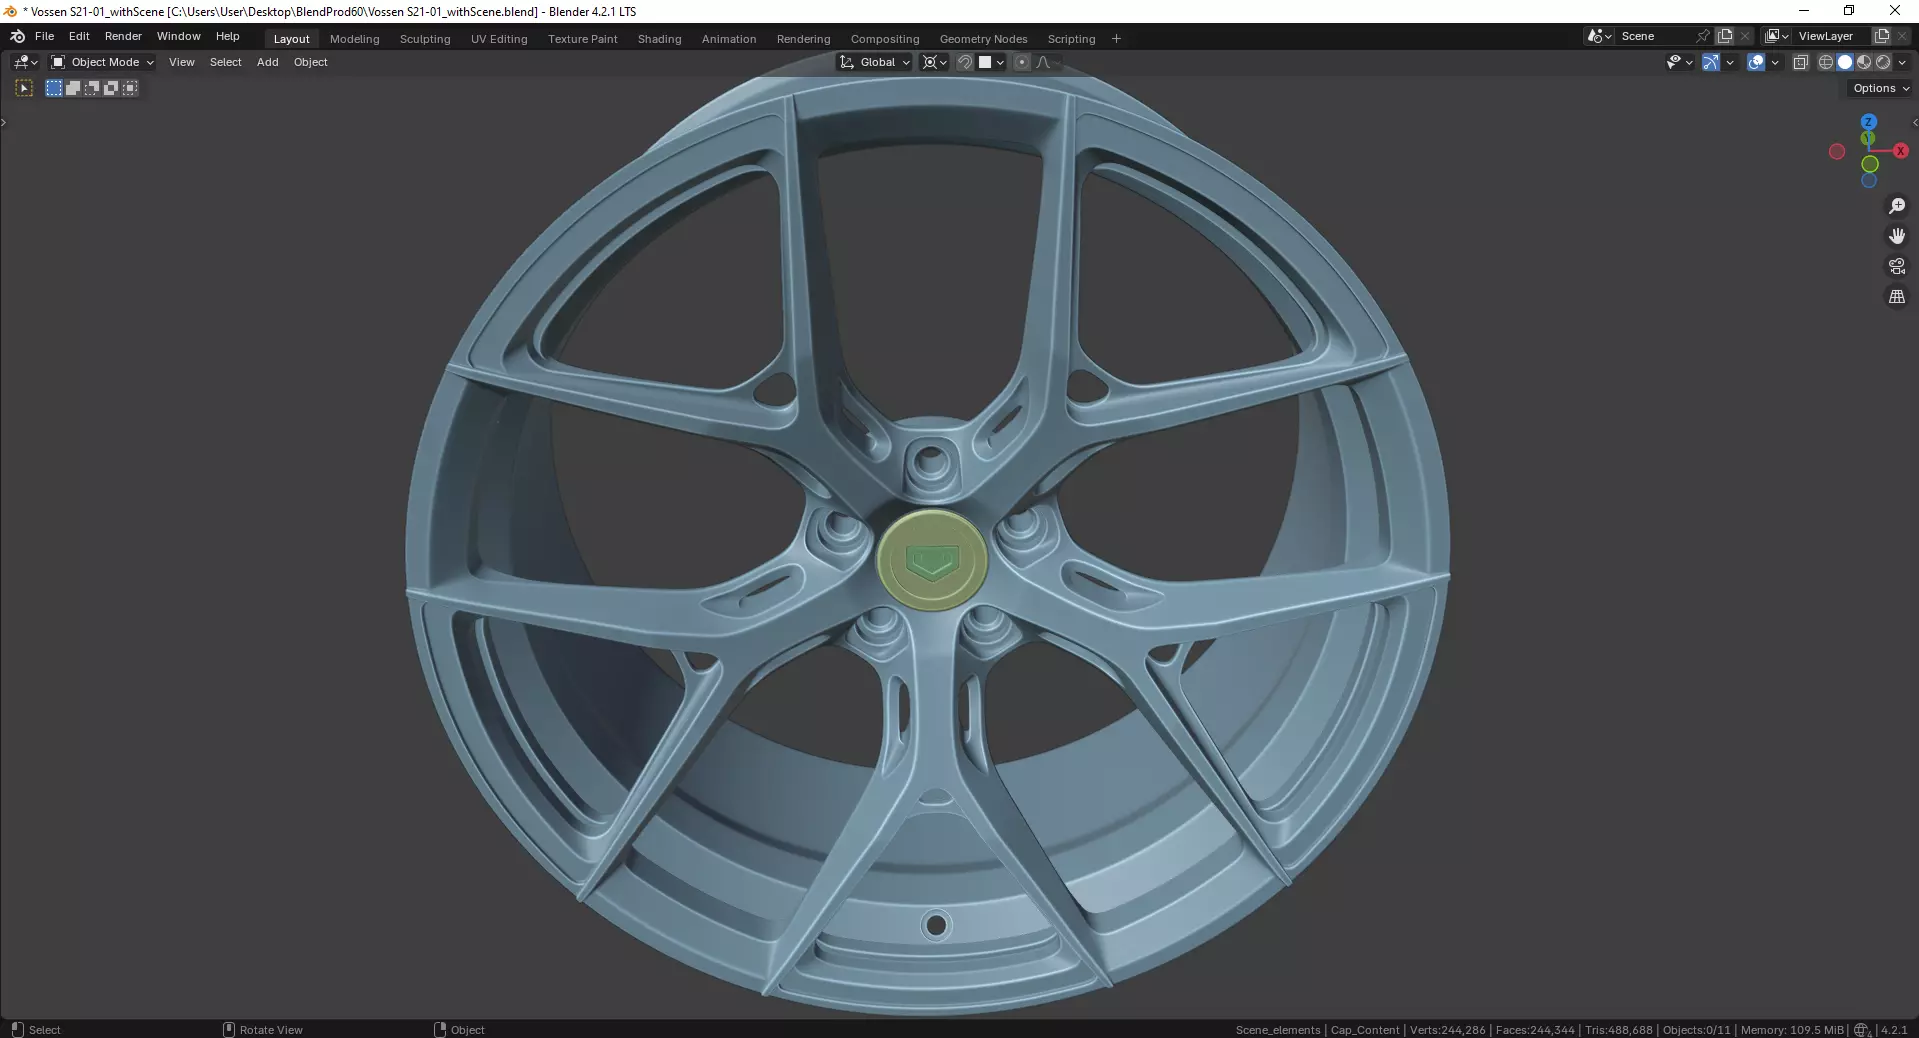Viewport: 1919px width, 1038px height.
Task: Open the transform pivot point dropdown
Action: pyautogui.click(x=934, y=62)
